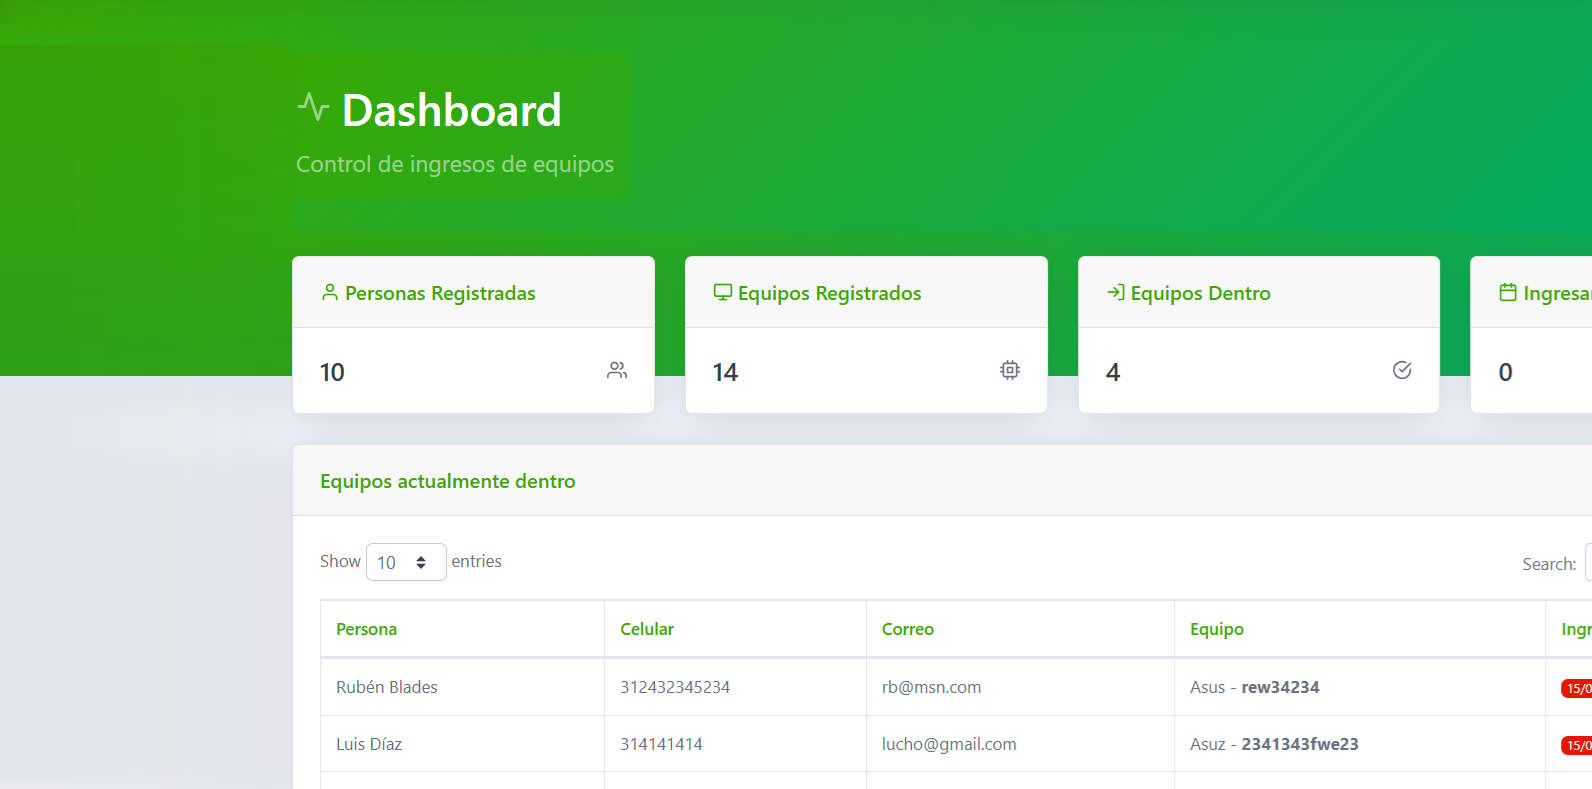Click the Search input field

point(1589,563)
